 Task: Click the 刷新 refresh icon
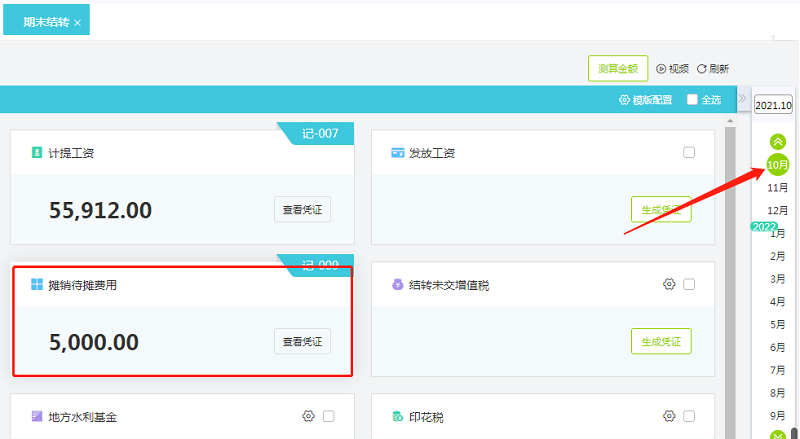click(702, 69)
